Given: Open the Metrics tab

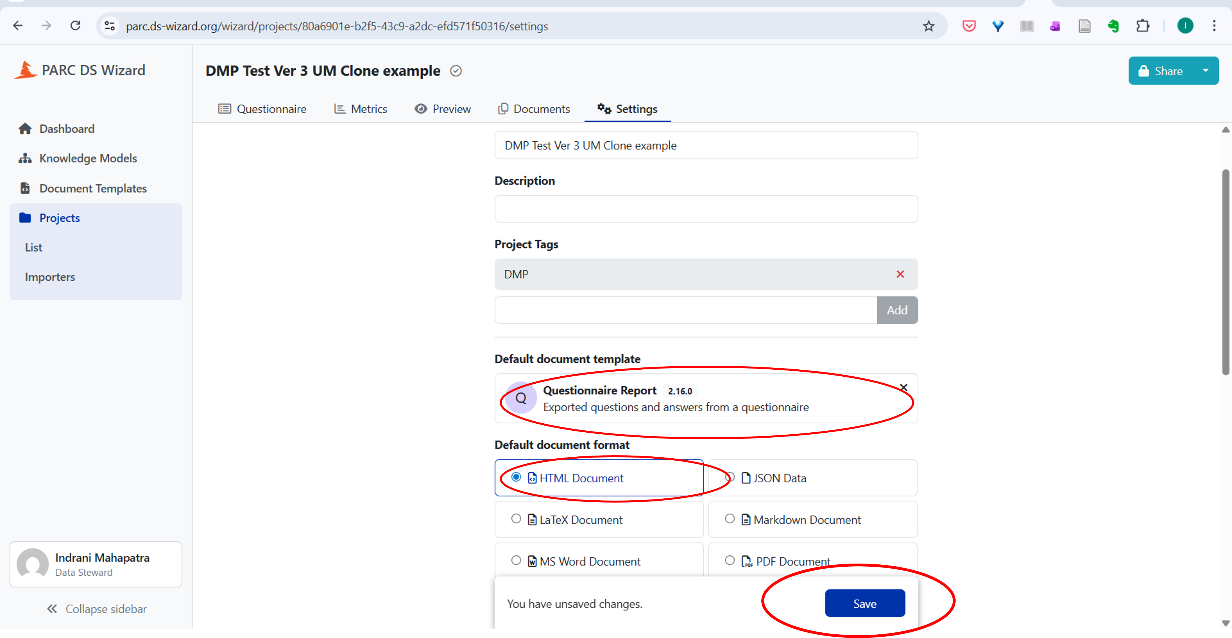Looking at the screenshot, I should point(360,109).
